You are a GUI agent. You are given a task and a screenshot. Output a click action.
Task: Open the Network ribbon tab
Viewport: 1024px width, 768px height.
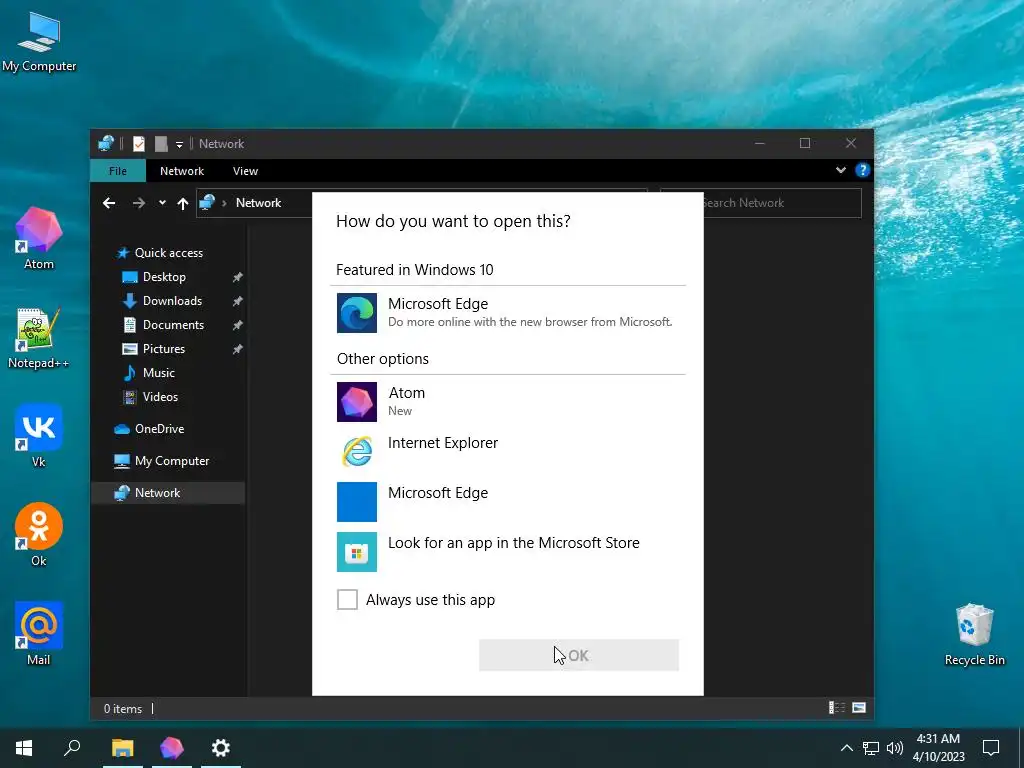coord(182,171)
